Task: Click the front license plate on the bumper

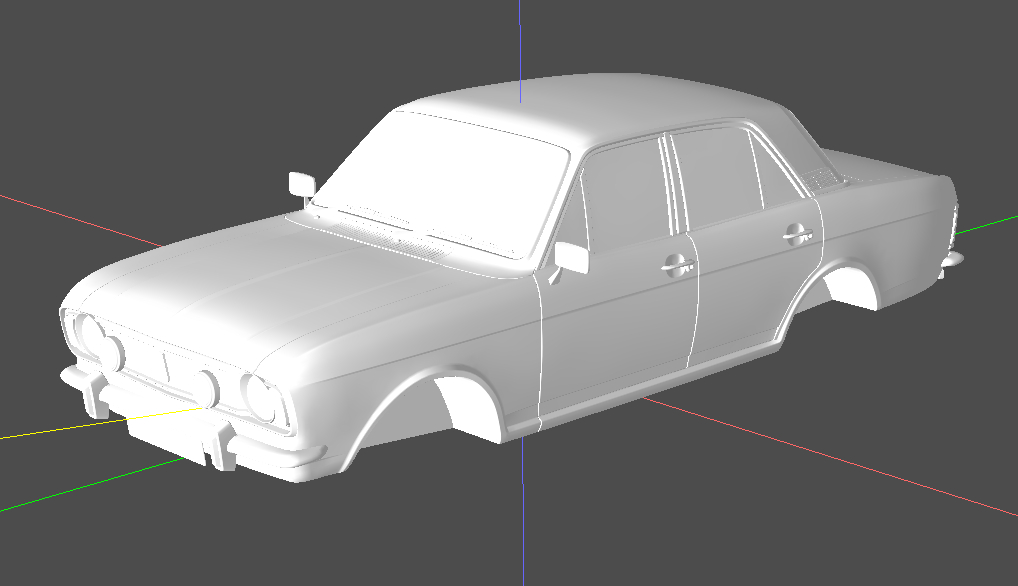Action: tap(168, 436)
